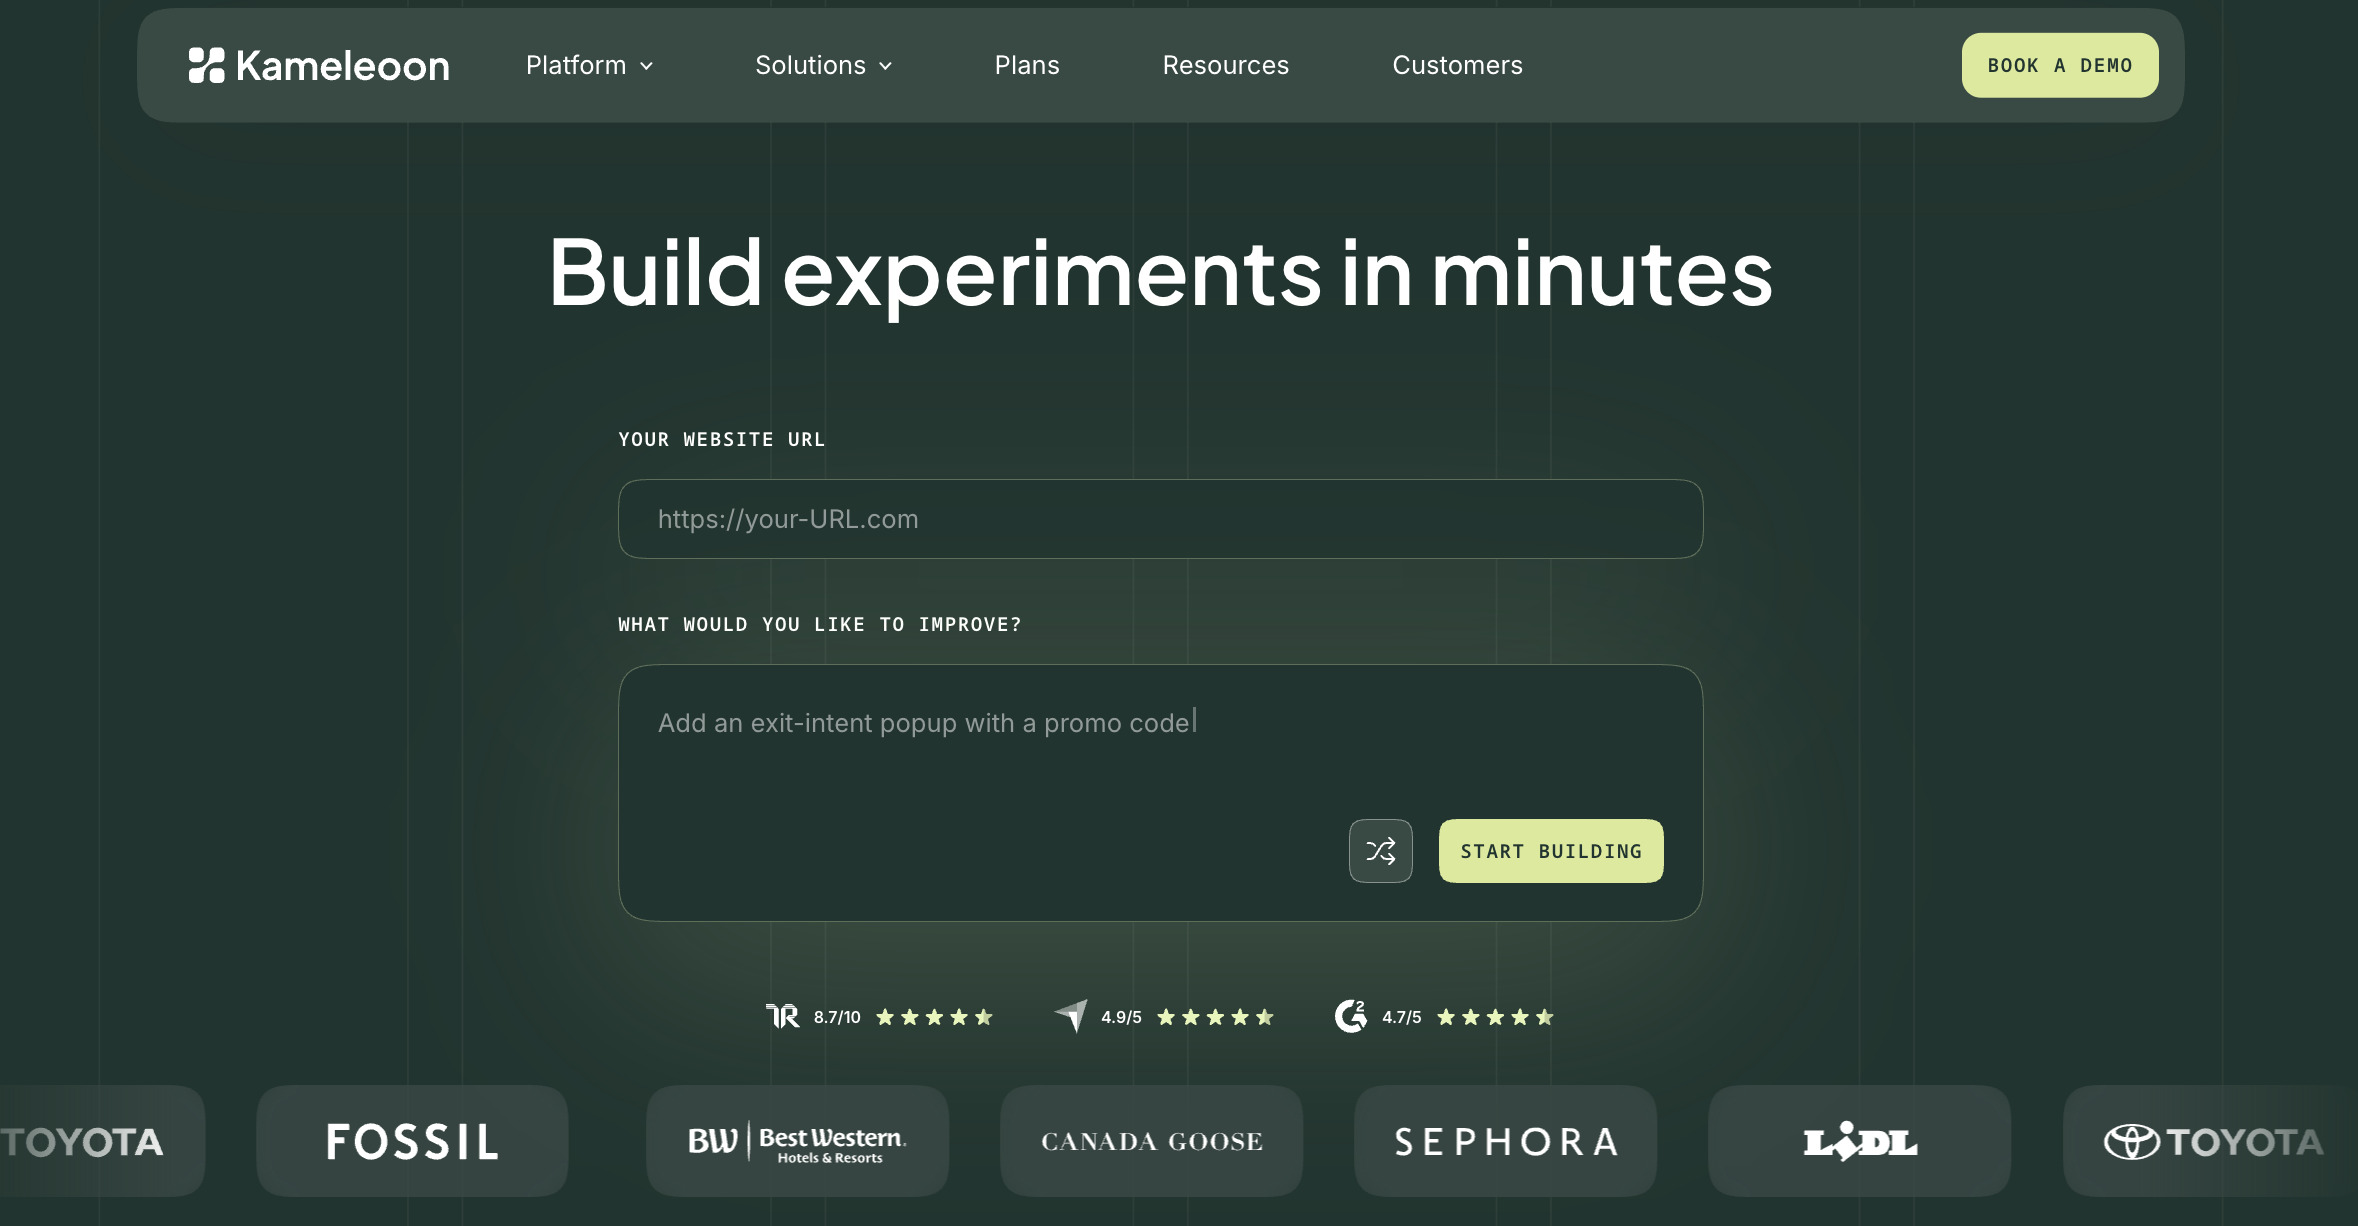The image size is (2358, 1226).
Task: Go to the Plans page
Action: click(1027, 66)
